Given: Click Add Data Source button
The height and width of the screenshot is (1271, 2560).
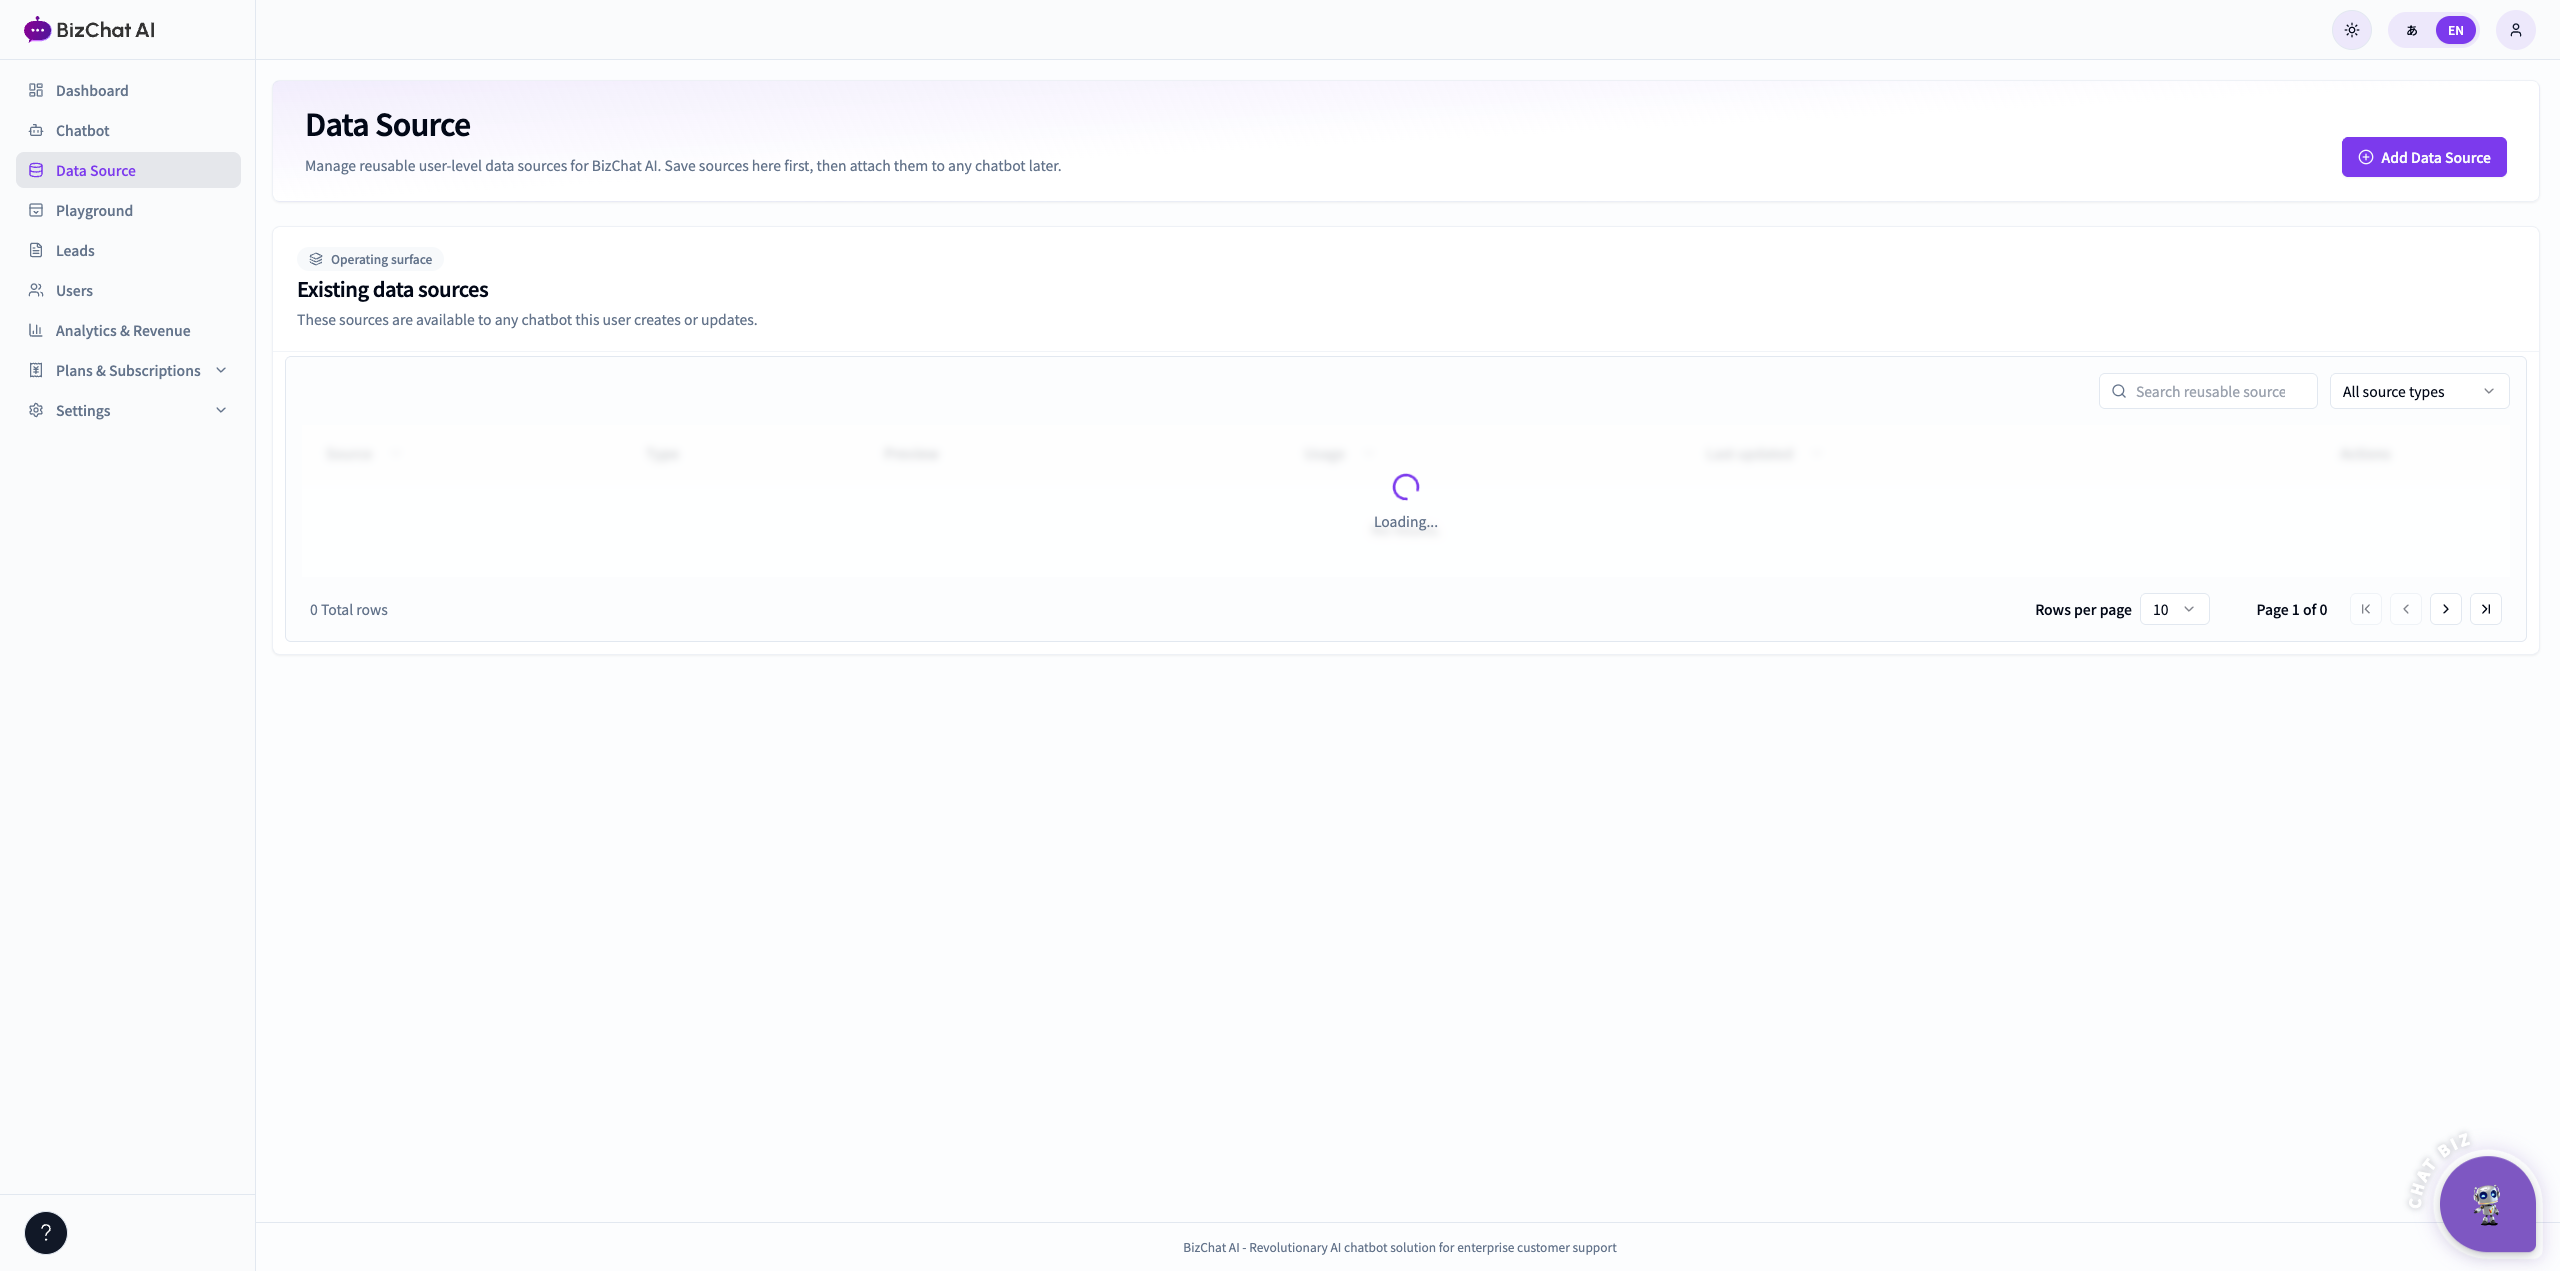Looking at the screenshot, I should 2424,157.
